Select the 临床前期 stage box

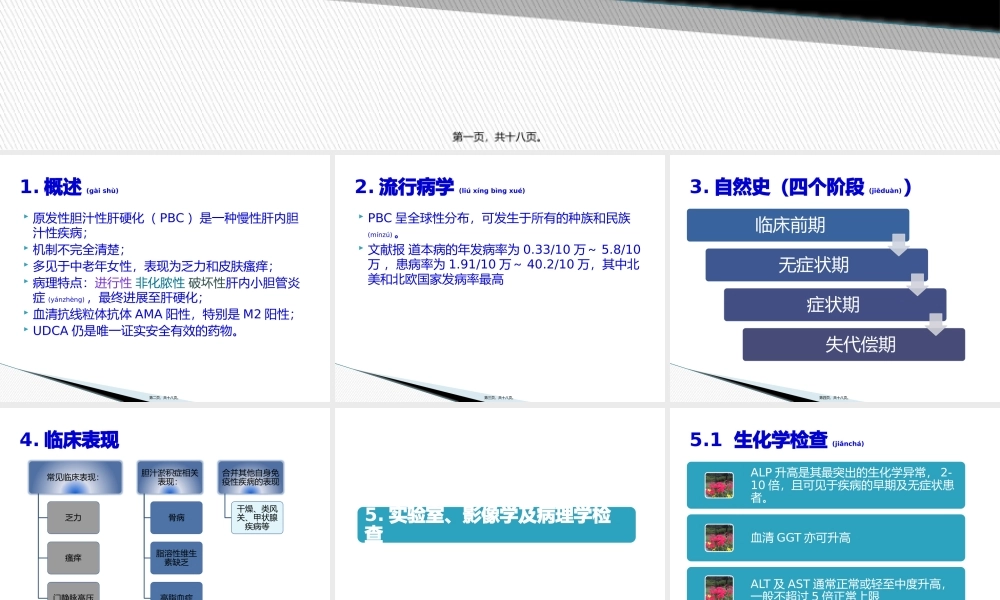coord(797,224)
